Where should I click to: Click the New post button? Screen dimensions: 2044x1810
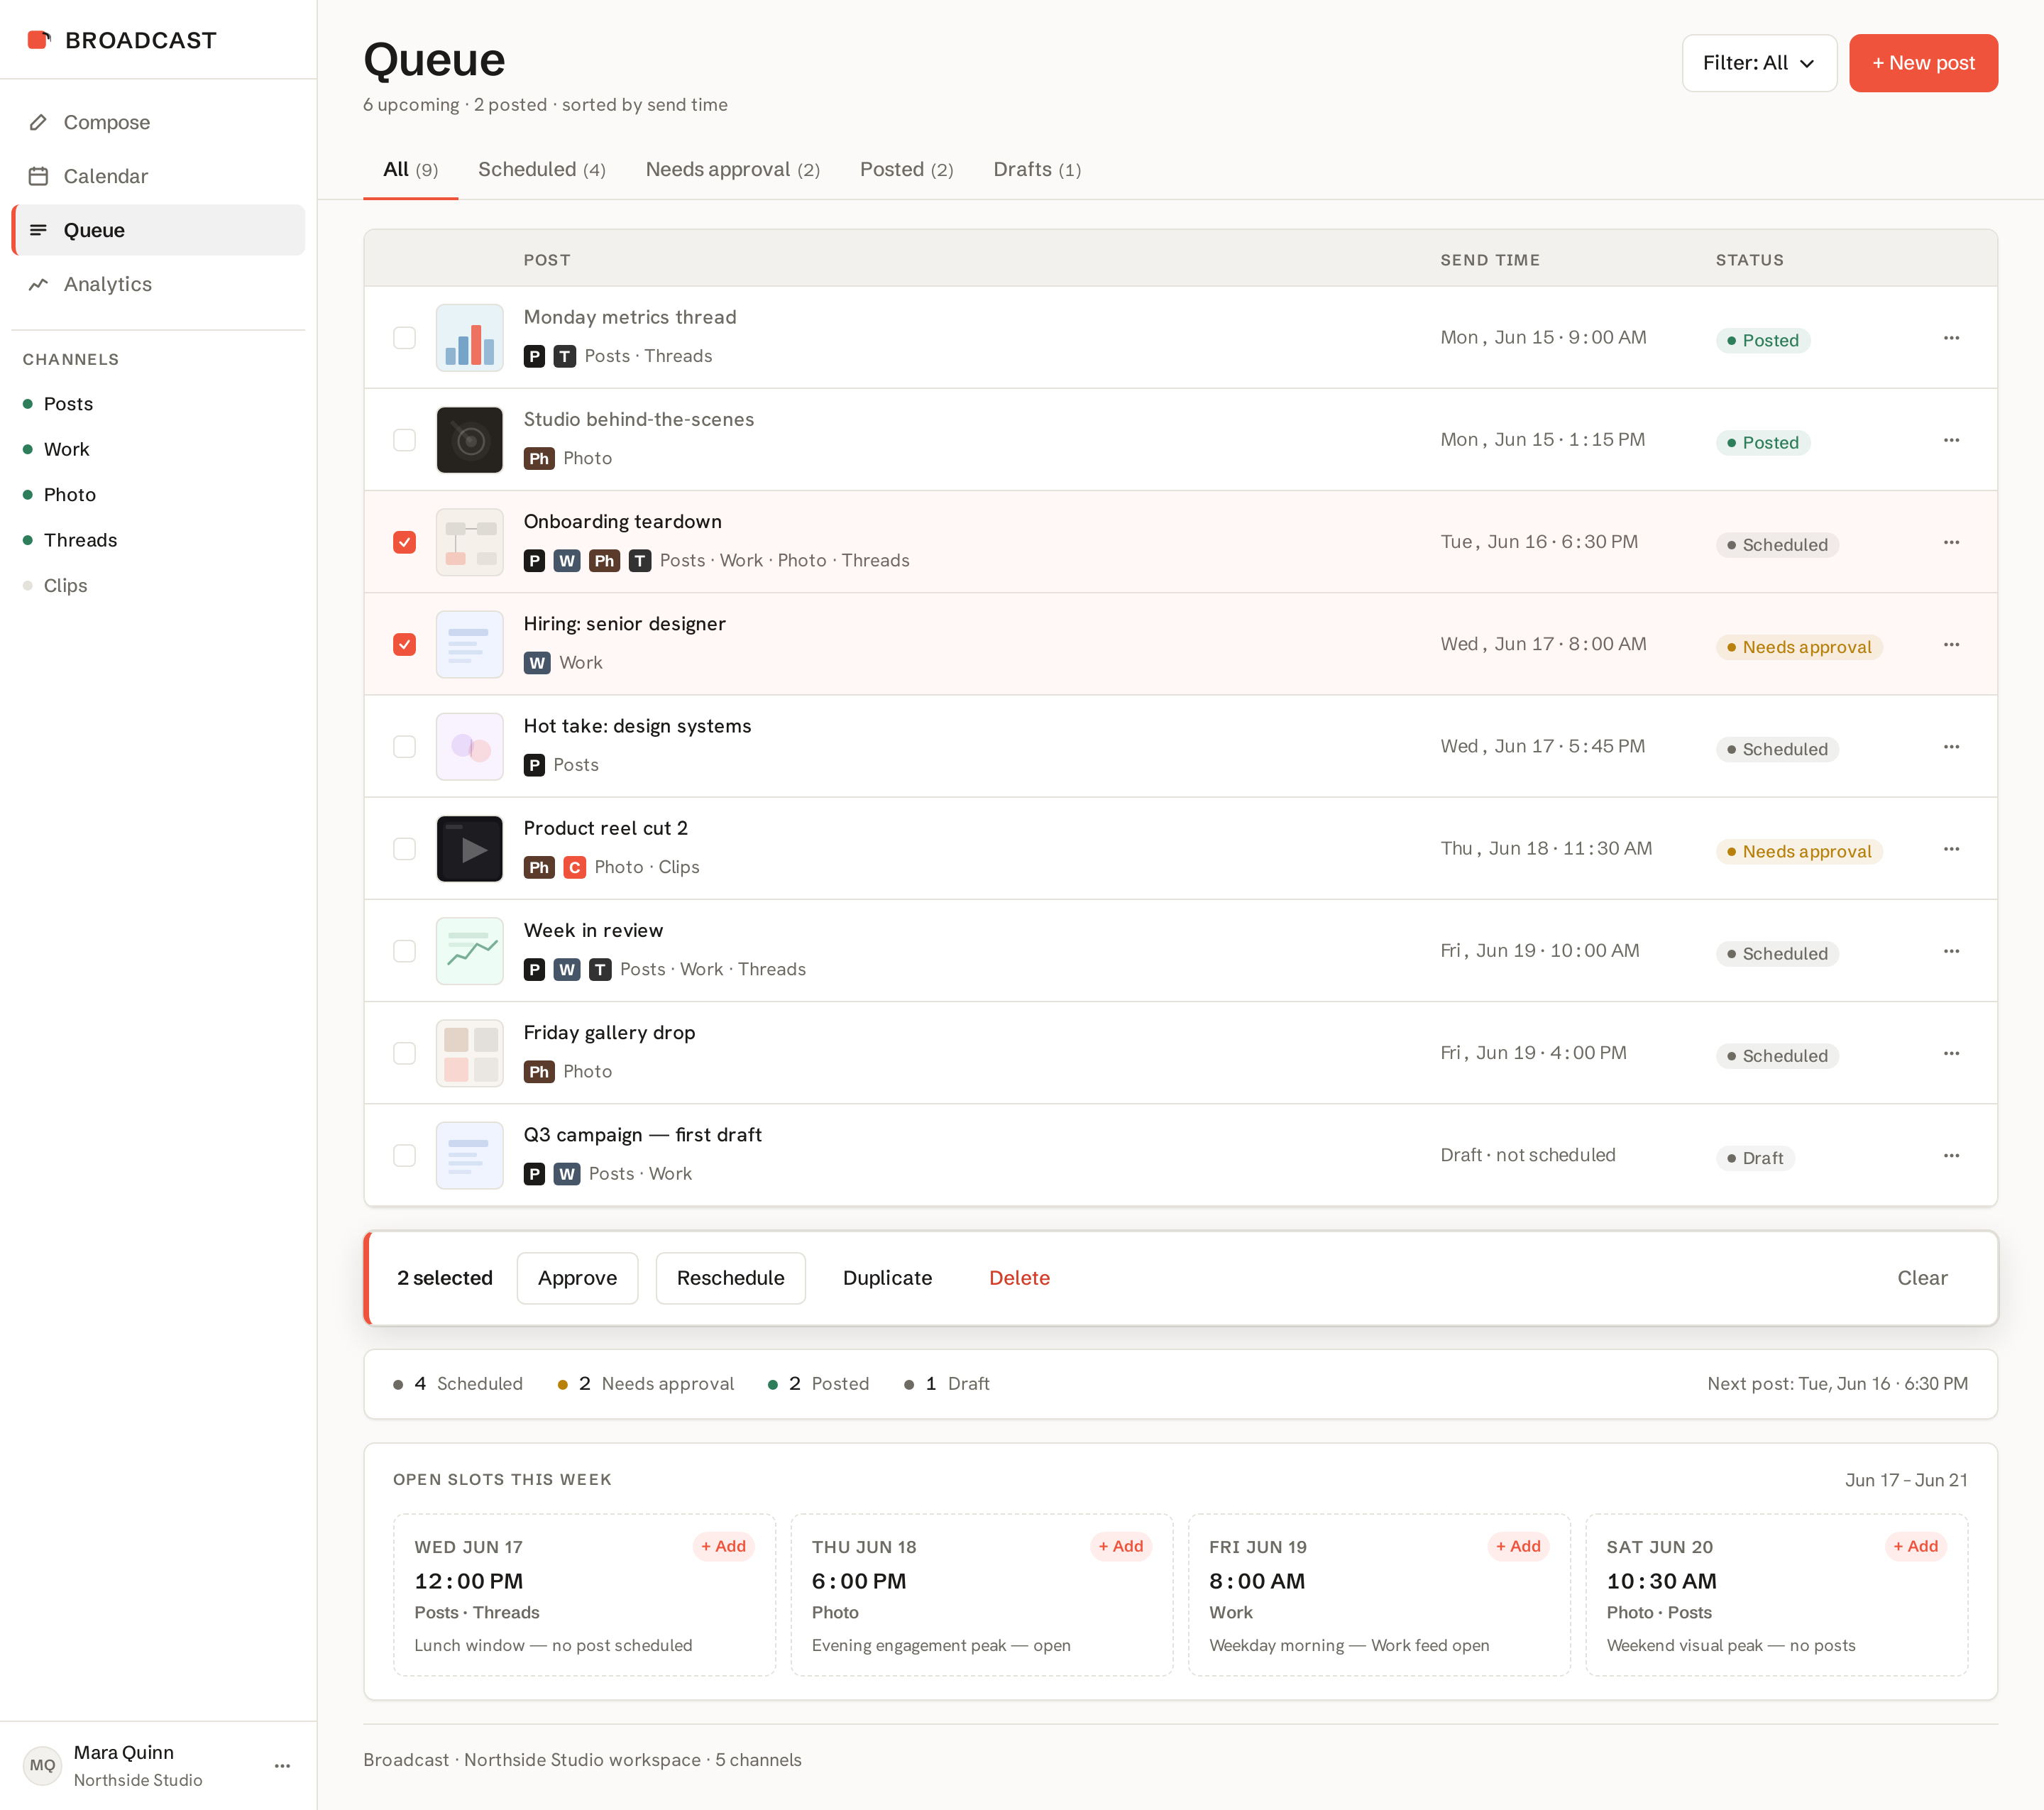pyautogui.click(x=1923, y=63)
